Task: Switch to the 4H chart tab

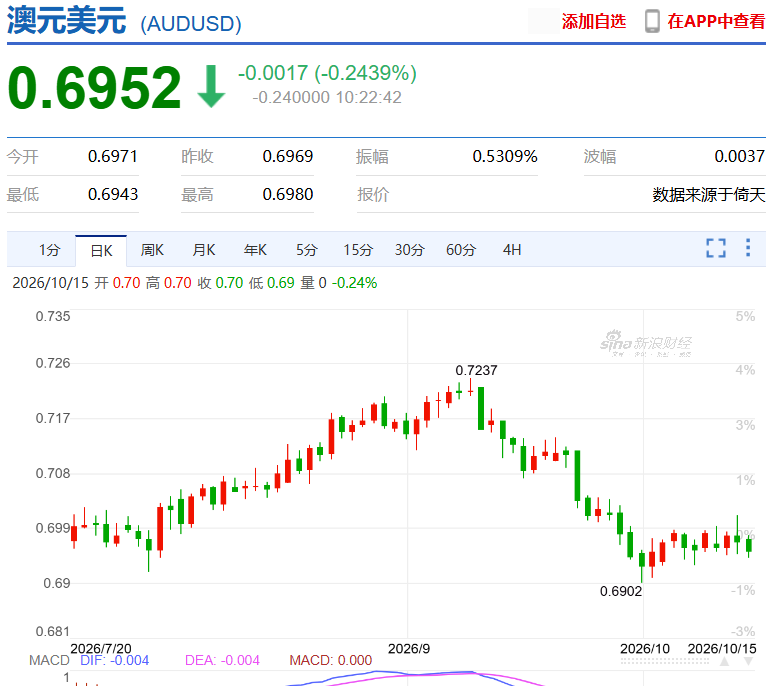Action: point(512,250)
